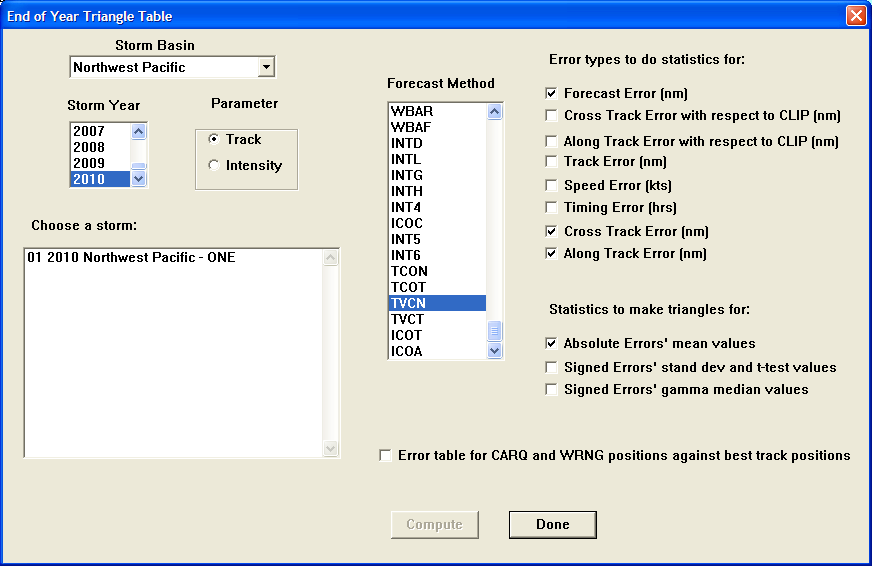Enable Timing Error (hrs) checkbox
872x566 pixels.
pos(551,208)
